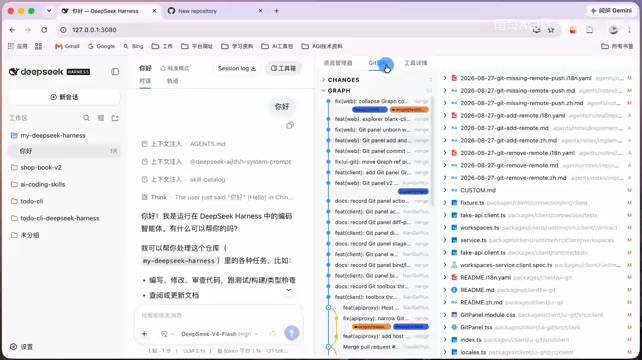Go back in browser history
The image size is (642, 360).
(x=12, y=30)
